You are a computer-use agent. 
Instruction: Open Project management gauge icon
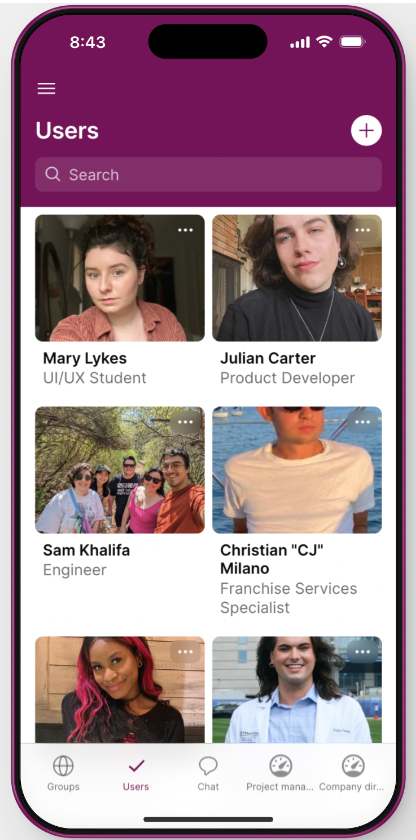pos(281,766)
